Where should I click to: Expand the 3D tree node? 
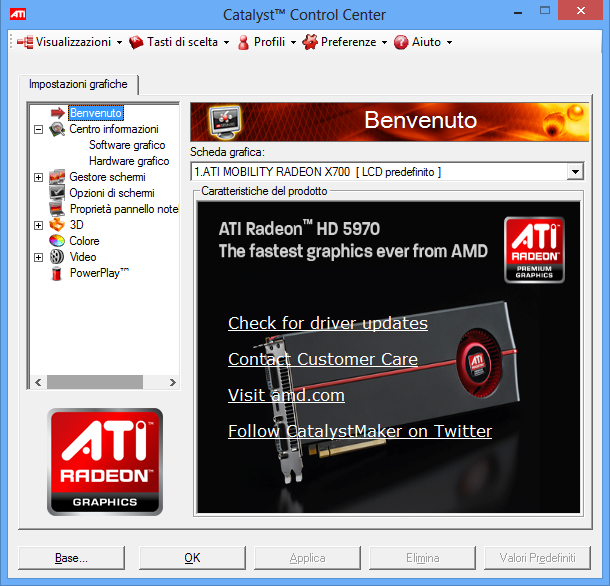coord(39,225)
